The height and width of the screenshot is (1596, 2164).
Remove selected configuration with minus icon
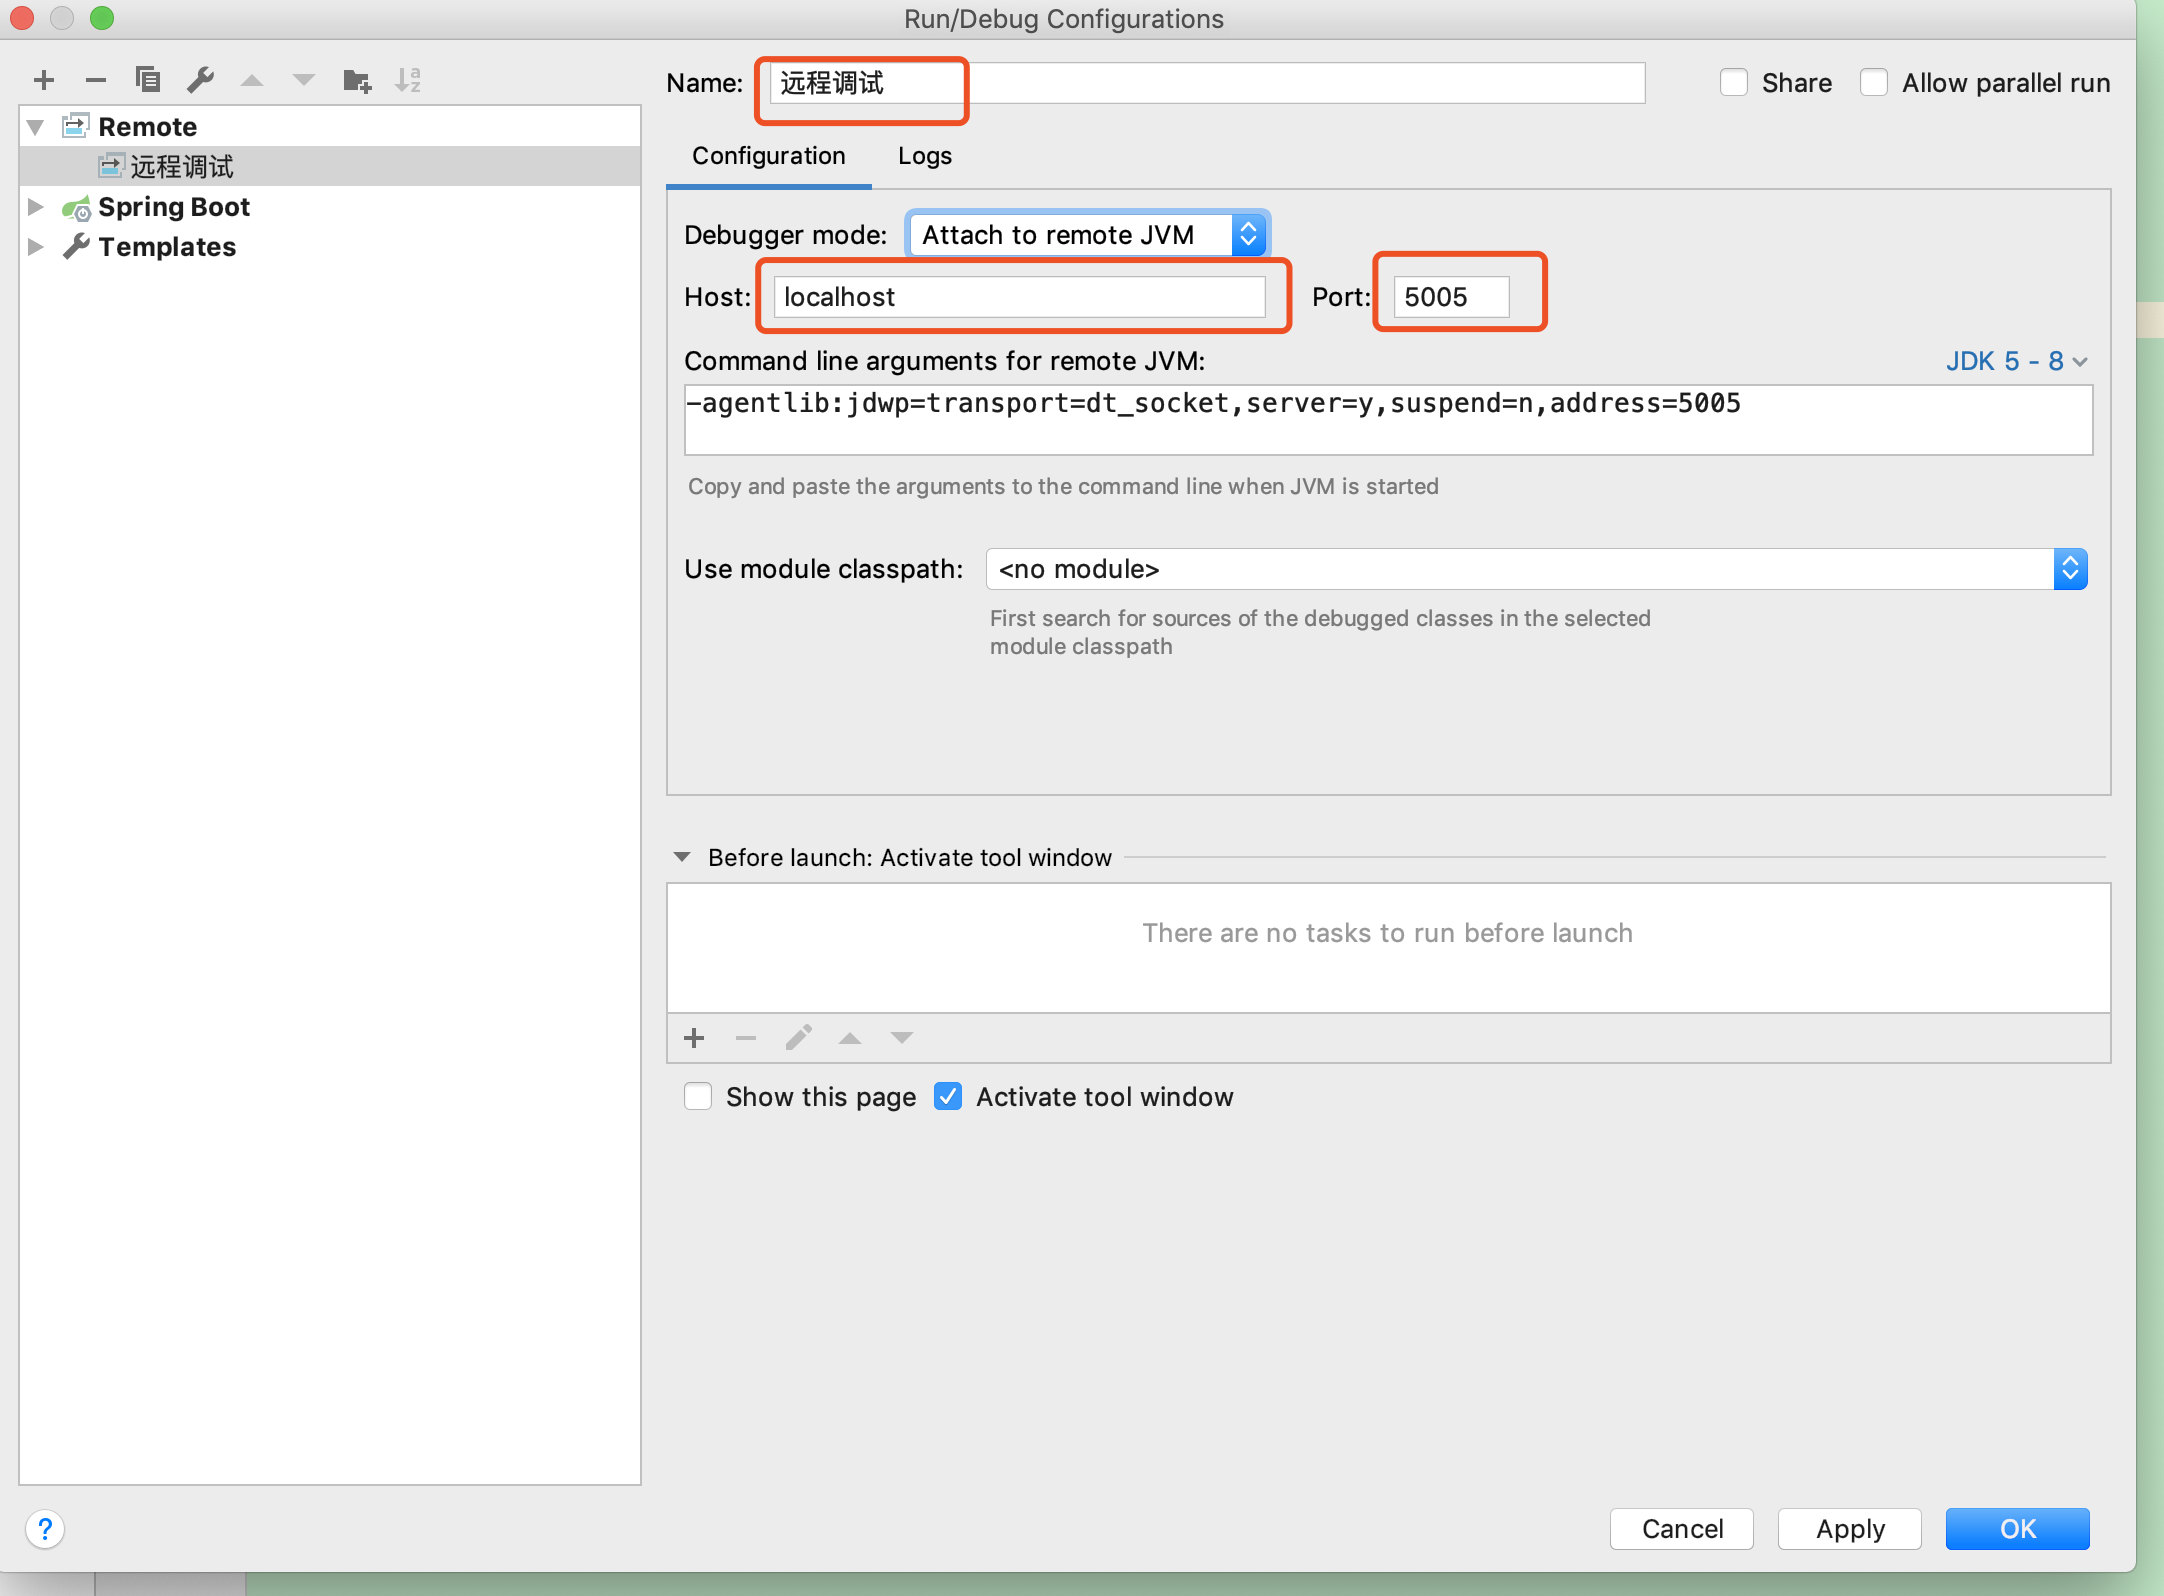point(96,80)
